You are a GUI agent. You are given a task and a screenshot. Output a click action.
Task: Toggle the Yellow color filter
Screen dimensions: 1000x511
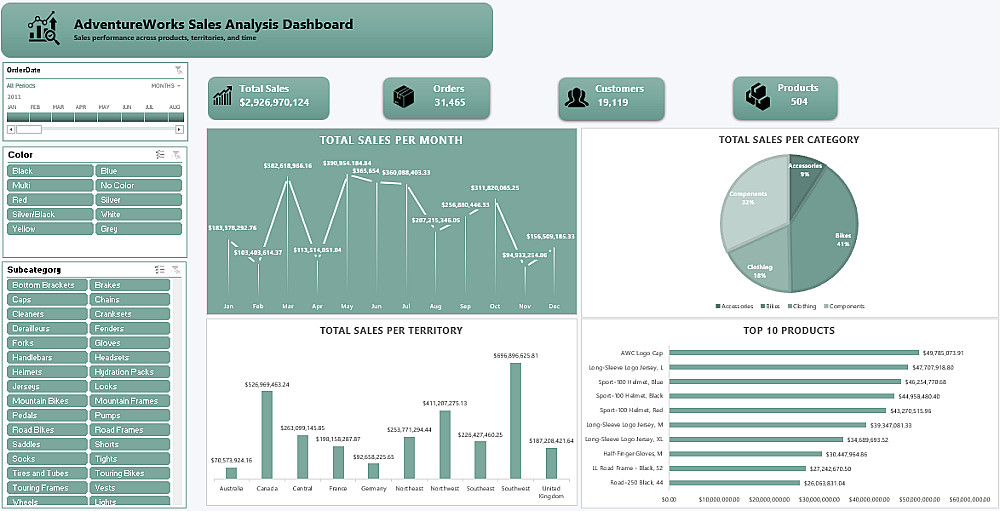pos(50,228)
